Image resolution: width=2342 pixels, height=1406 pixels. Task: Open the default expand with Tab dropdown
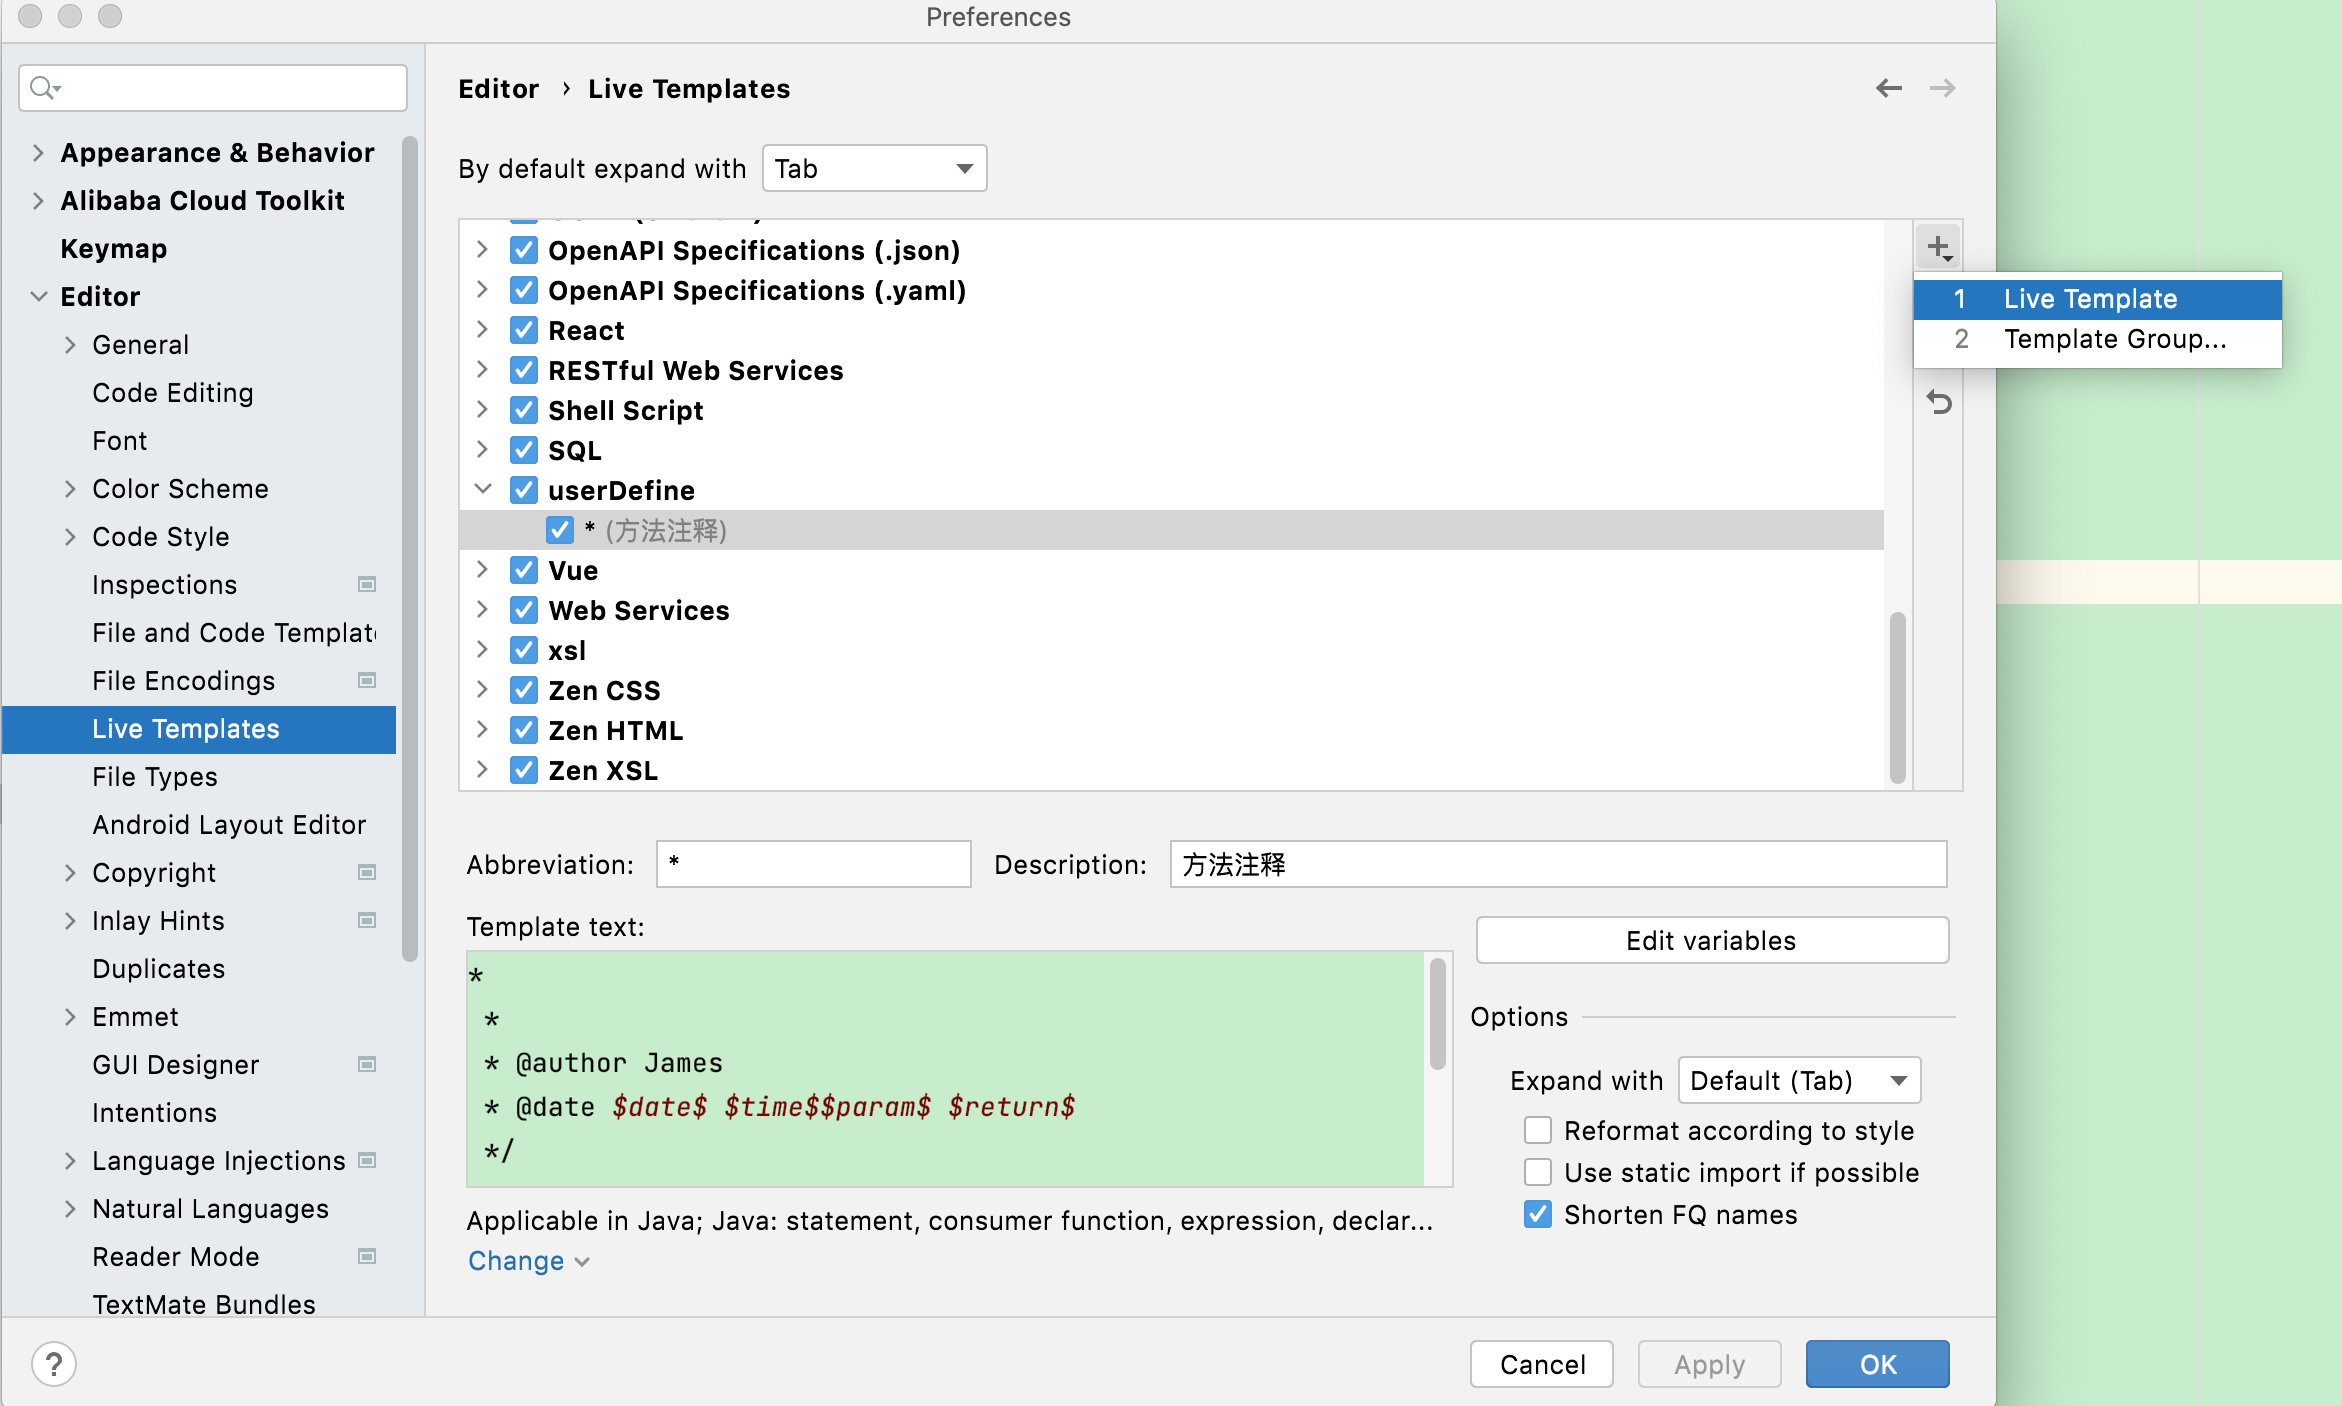pyautogui.click(x=874, y=168)
